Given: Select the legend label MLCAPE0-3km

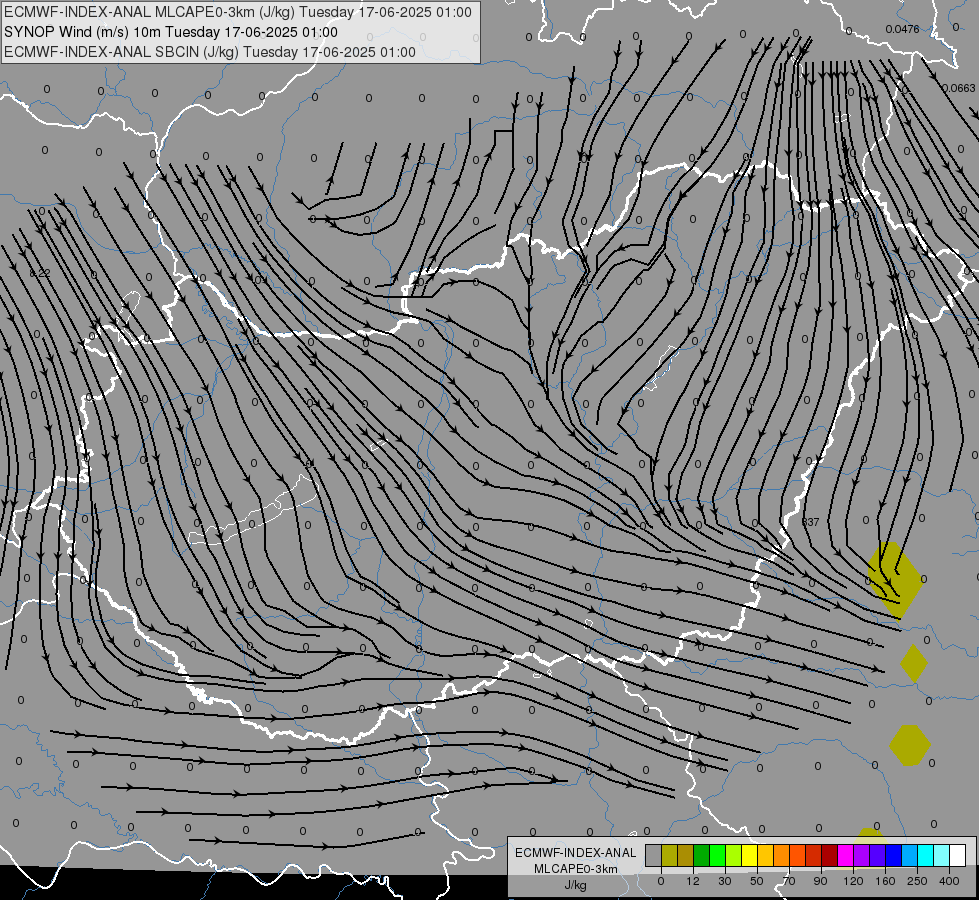Looking at the screenshot, I should point(575,869).
